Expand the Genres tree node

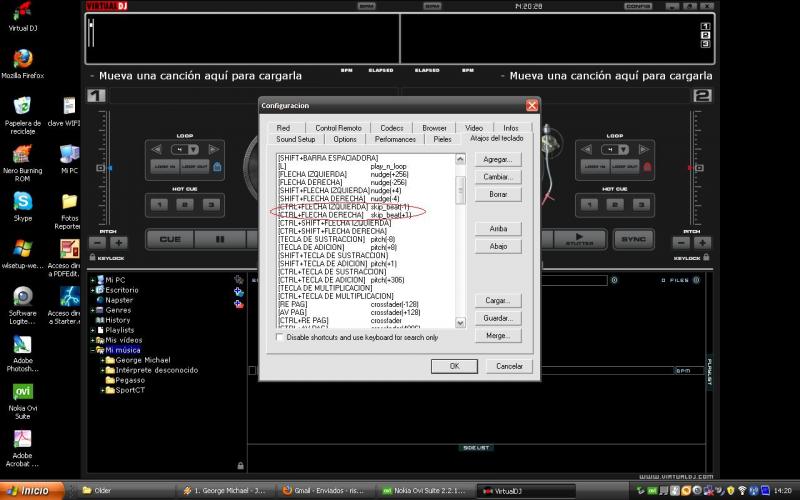pos(93,310)
